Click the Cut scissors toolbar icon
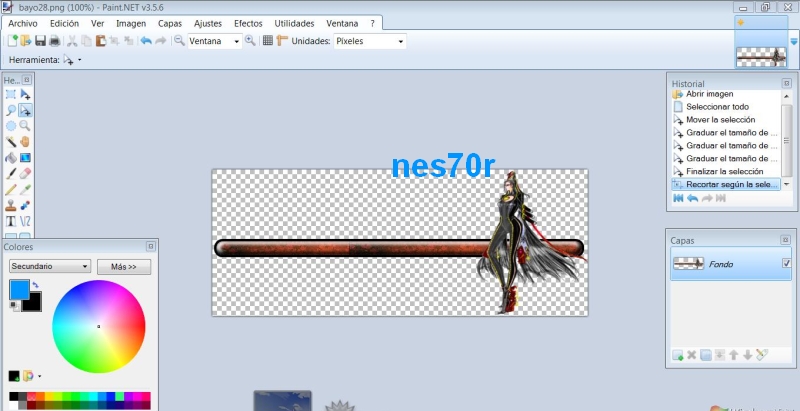This screenshot has height=411, width=800. pos(72,41)
